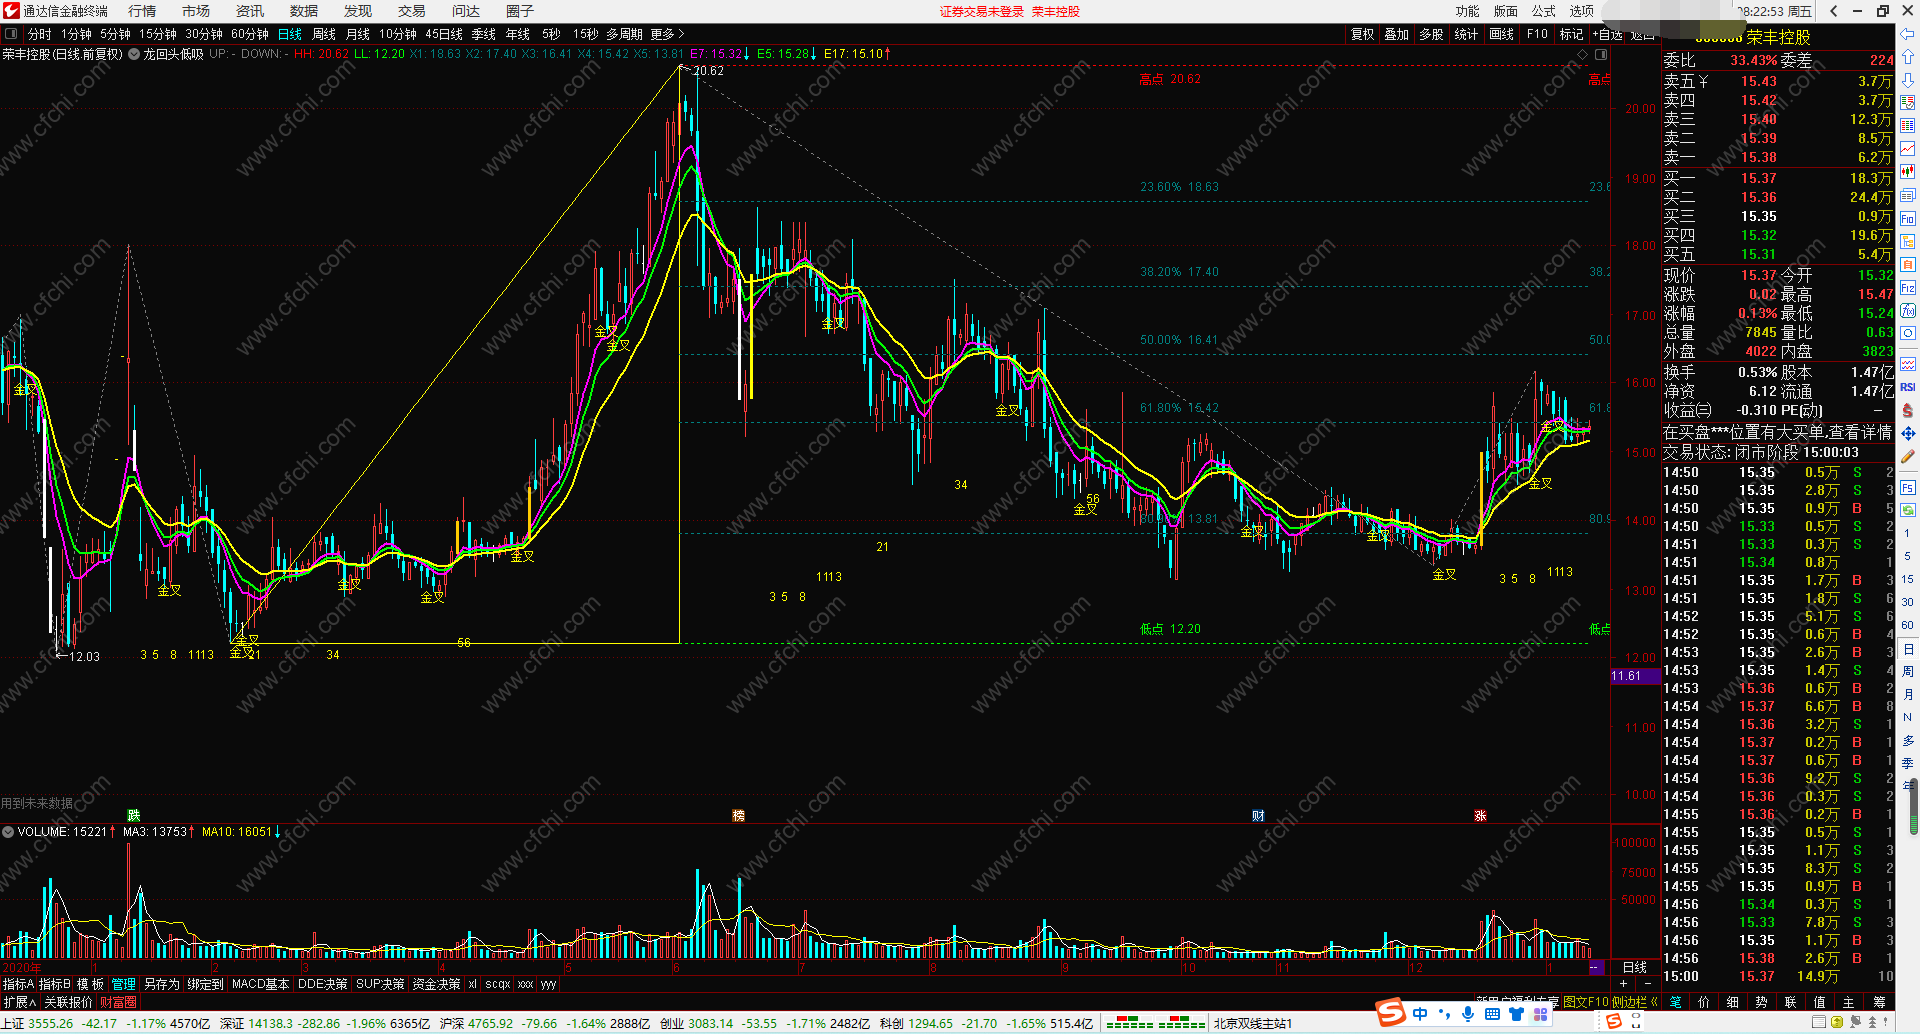1920x1034 pixels.
Task: Click the down arrow icon in right sidebar
Action: click(1908, 80)
